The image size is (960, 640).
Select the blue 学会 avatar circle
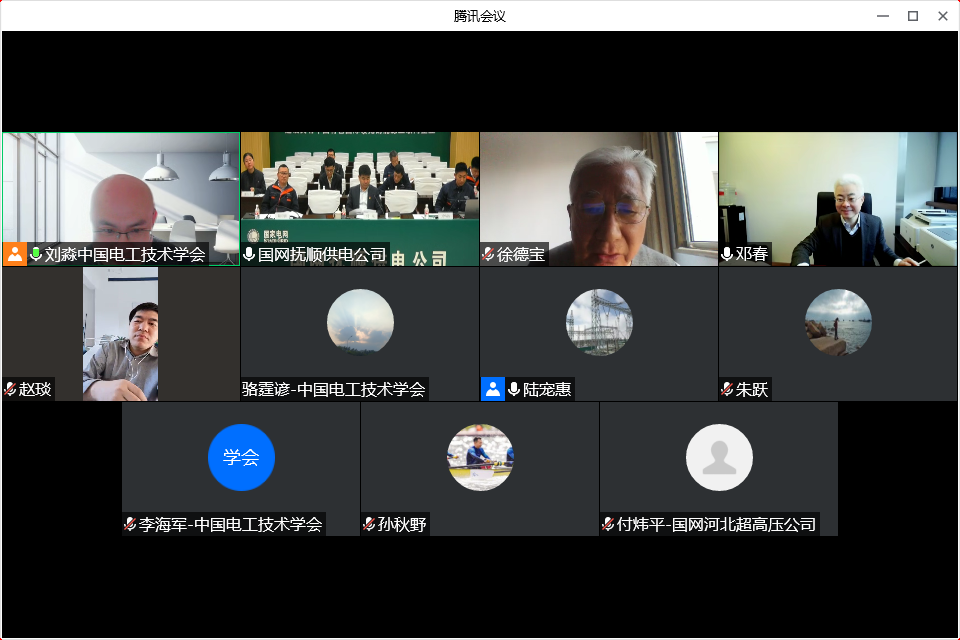point(241,458)
